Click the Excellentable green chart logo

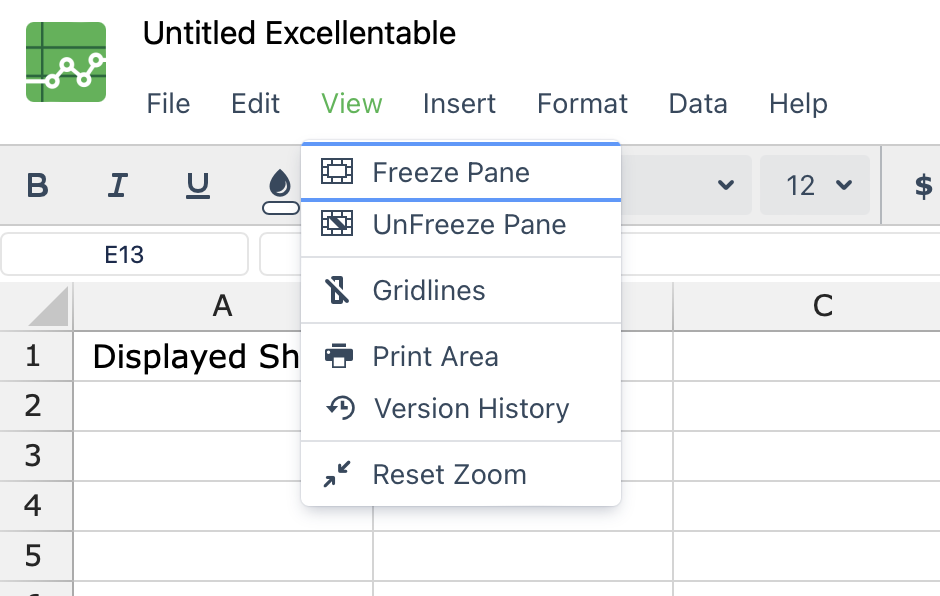point(66,62)
